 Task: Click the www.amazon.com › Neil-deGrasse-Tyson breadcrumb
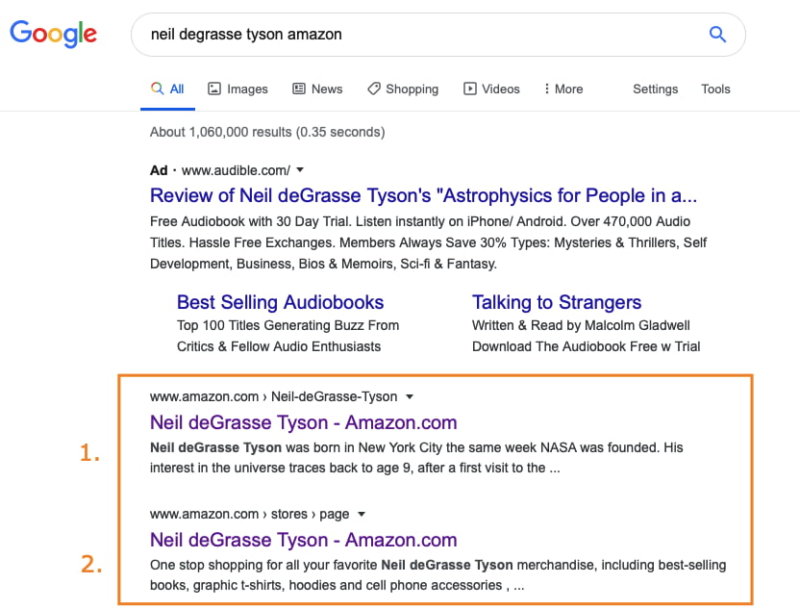[273, 396]
